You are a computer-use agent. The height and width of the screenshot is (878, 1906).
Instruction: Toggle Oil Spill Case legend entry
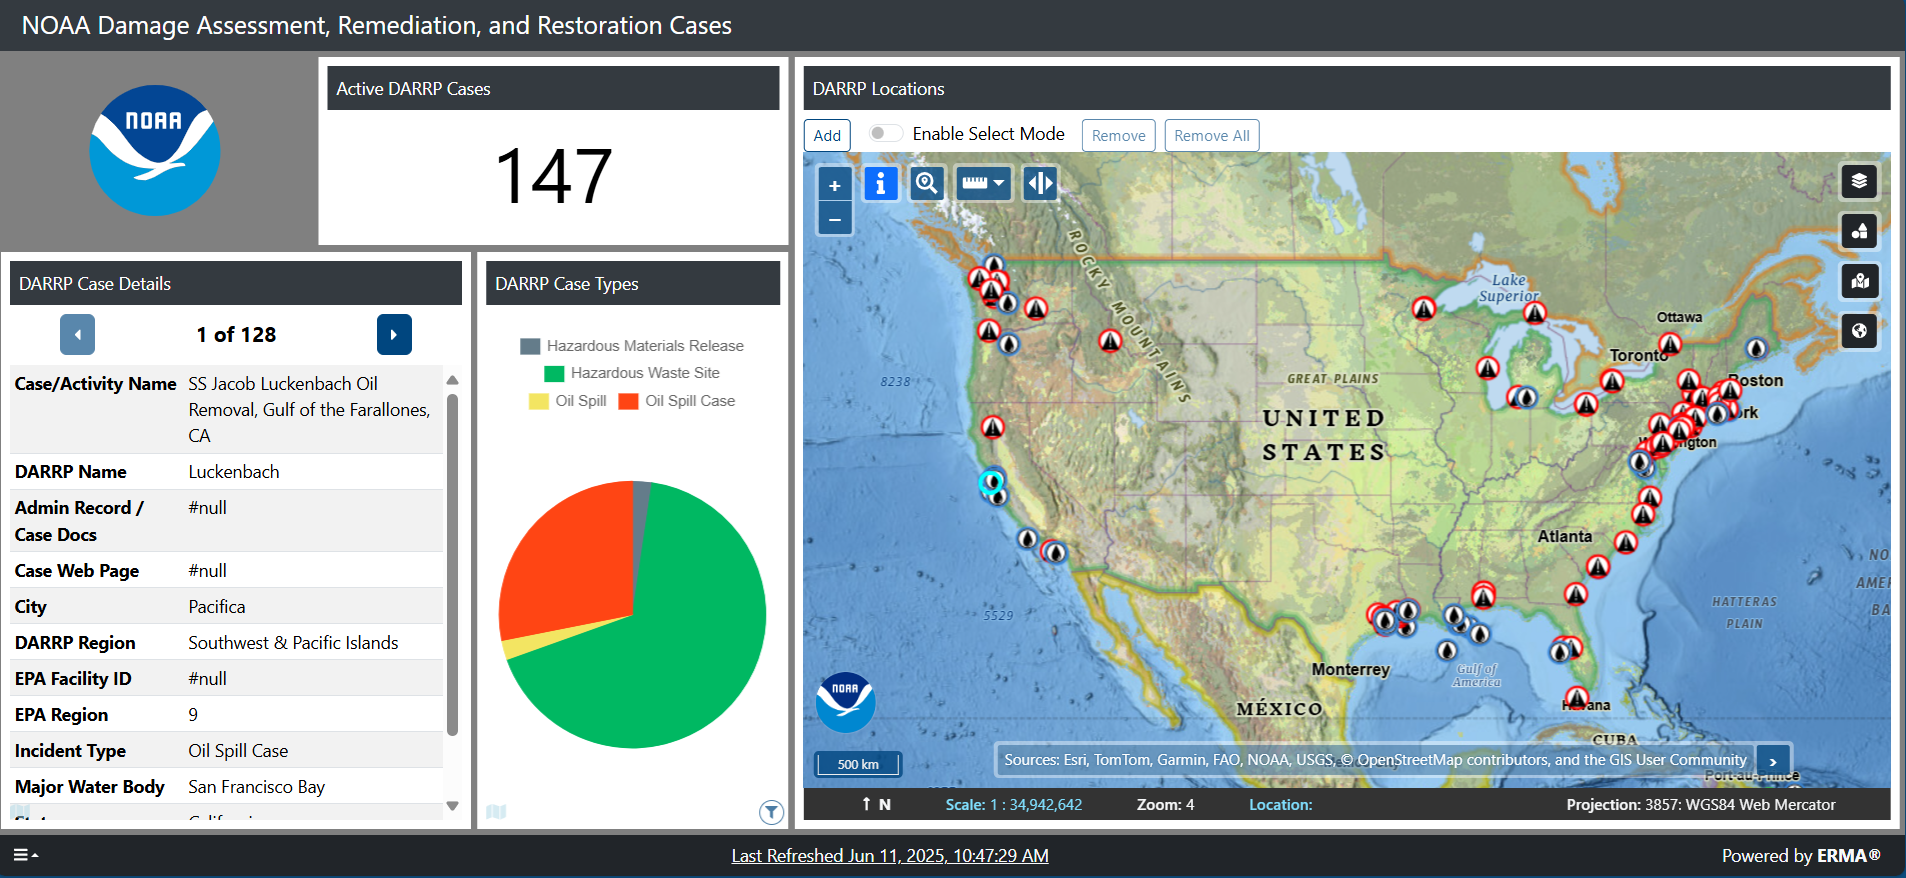(677, 401)
